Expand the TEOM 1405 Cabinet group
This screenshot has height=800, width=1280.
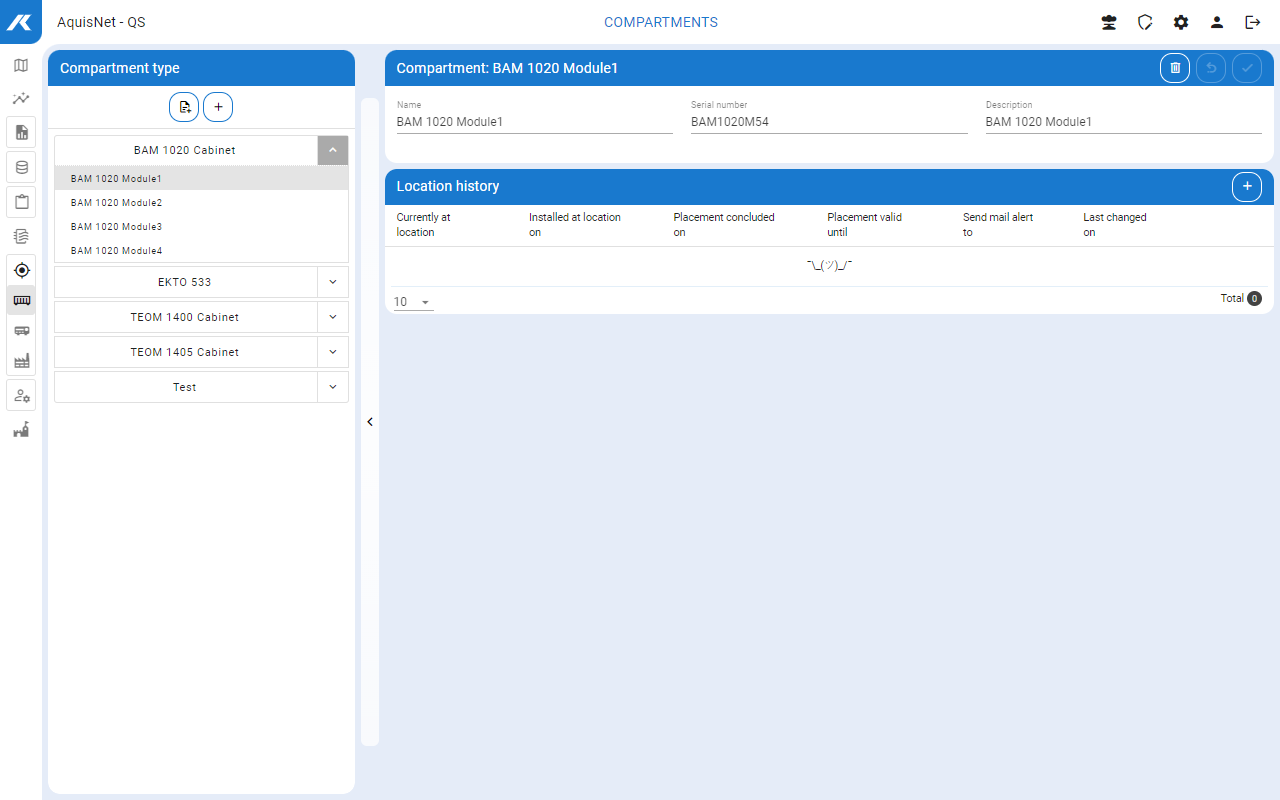333,352
